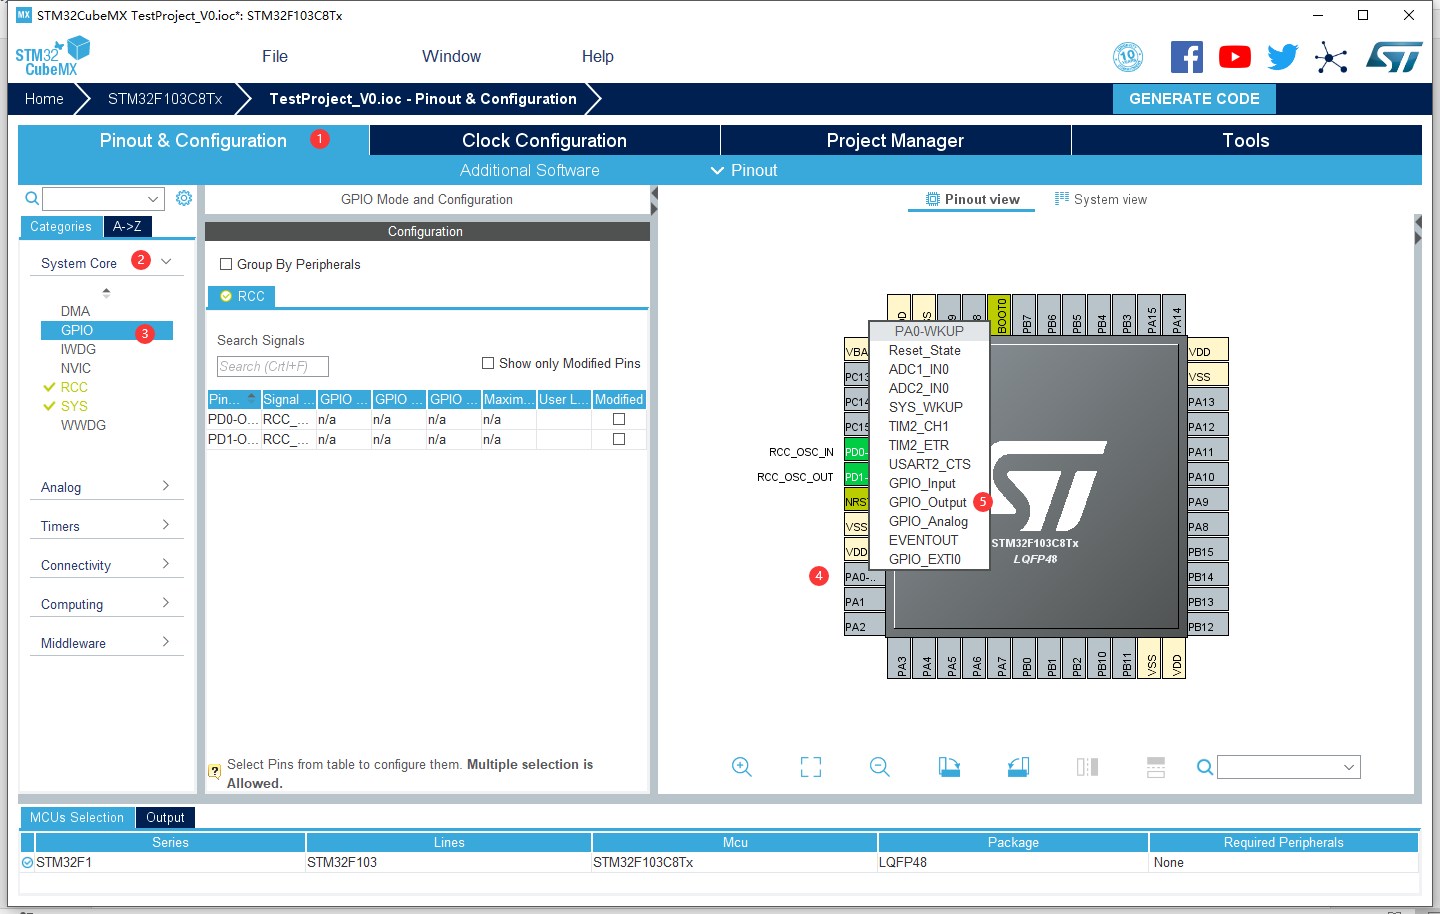Select pin PA1 on the chip
Screen dimensions: 1440x914
point(865,601)
